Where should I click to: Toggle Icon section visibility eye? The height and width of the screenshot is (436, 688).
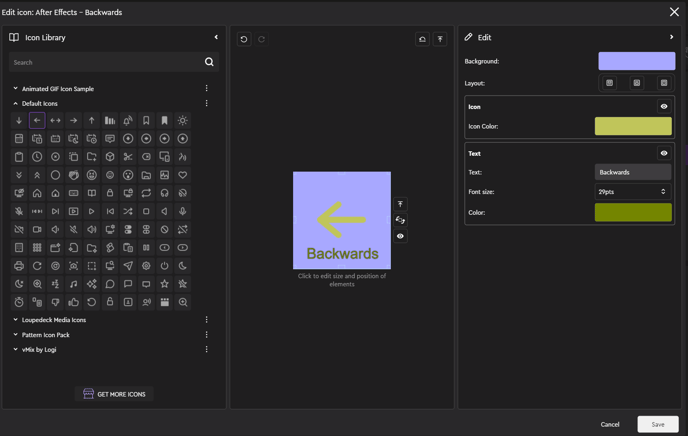(663, 106)
